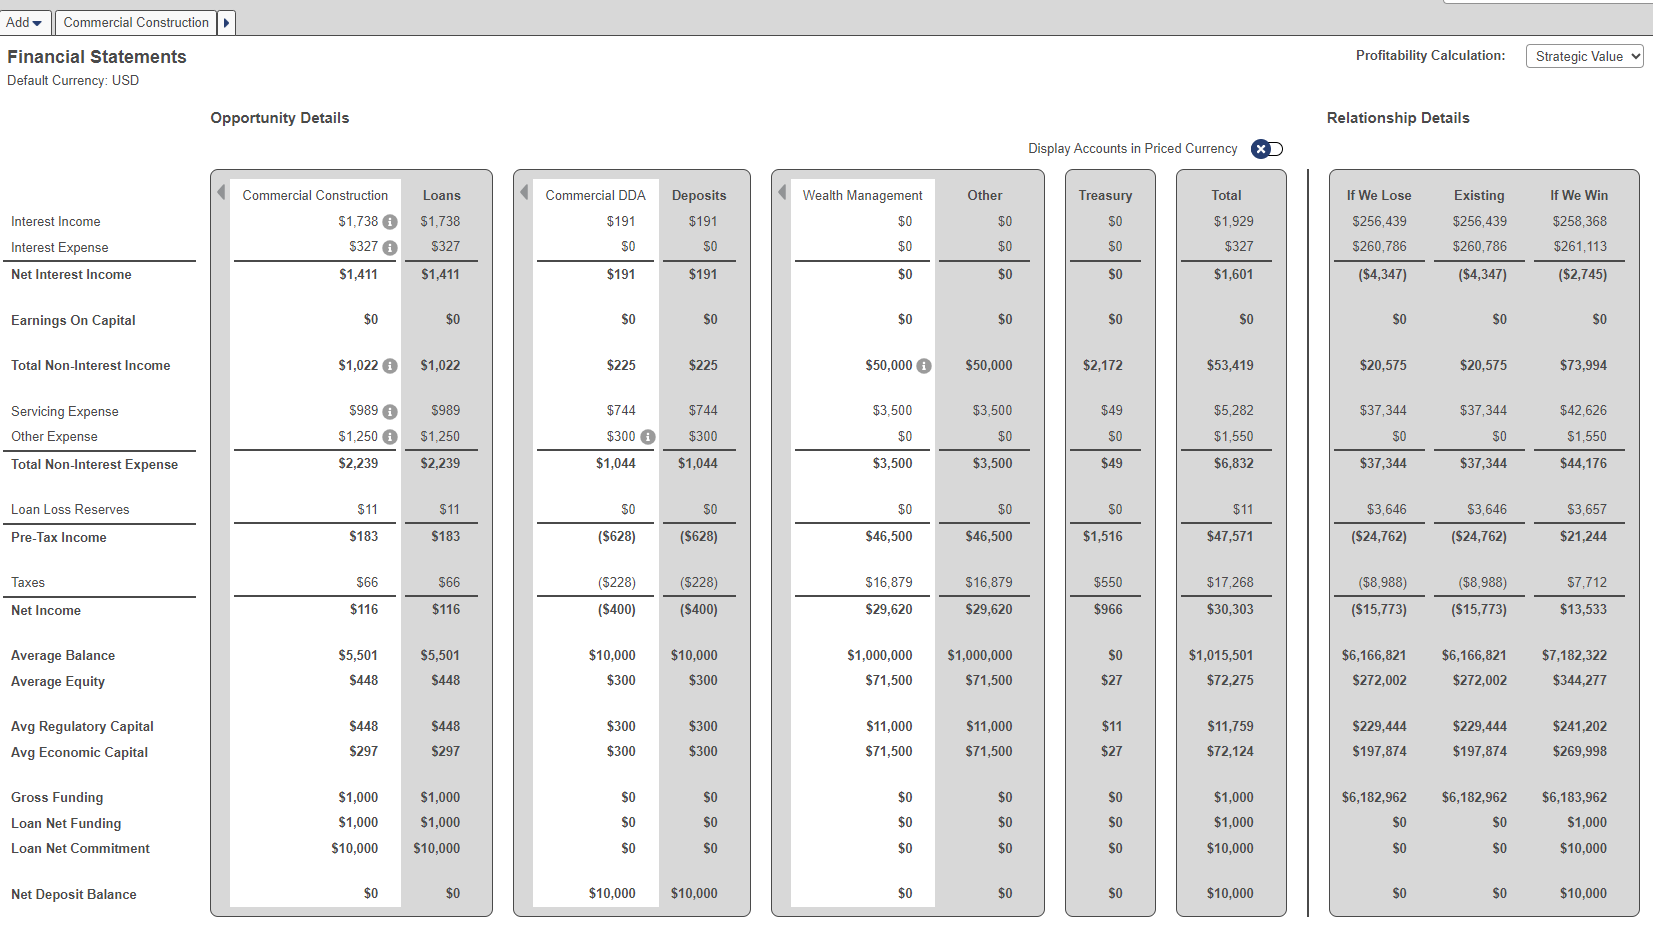This screenshot has height=926, width=1653.
Task: Select the Total column header
Action: [1226, 195]
